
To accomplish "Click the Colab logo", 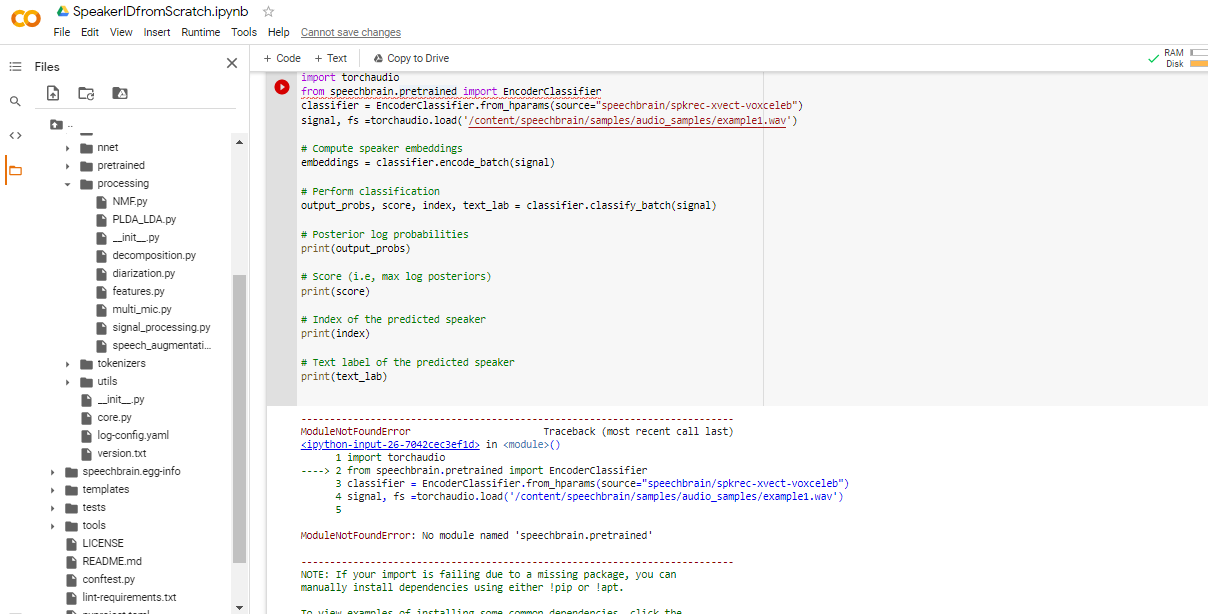I will 25,18.
